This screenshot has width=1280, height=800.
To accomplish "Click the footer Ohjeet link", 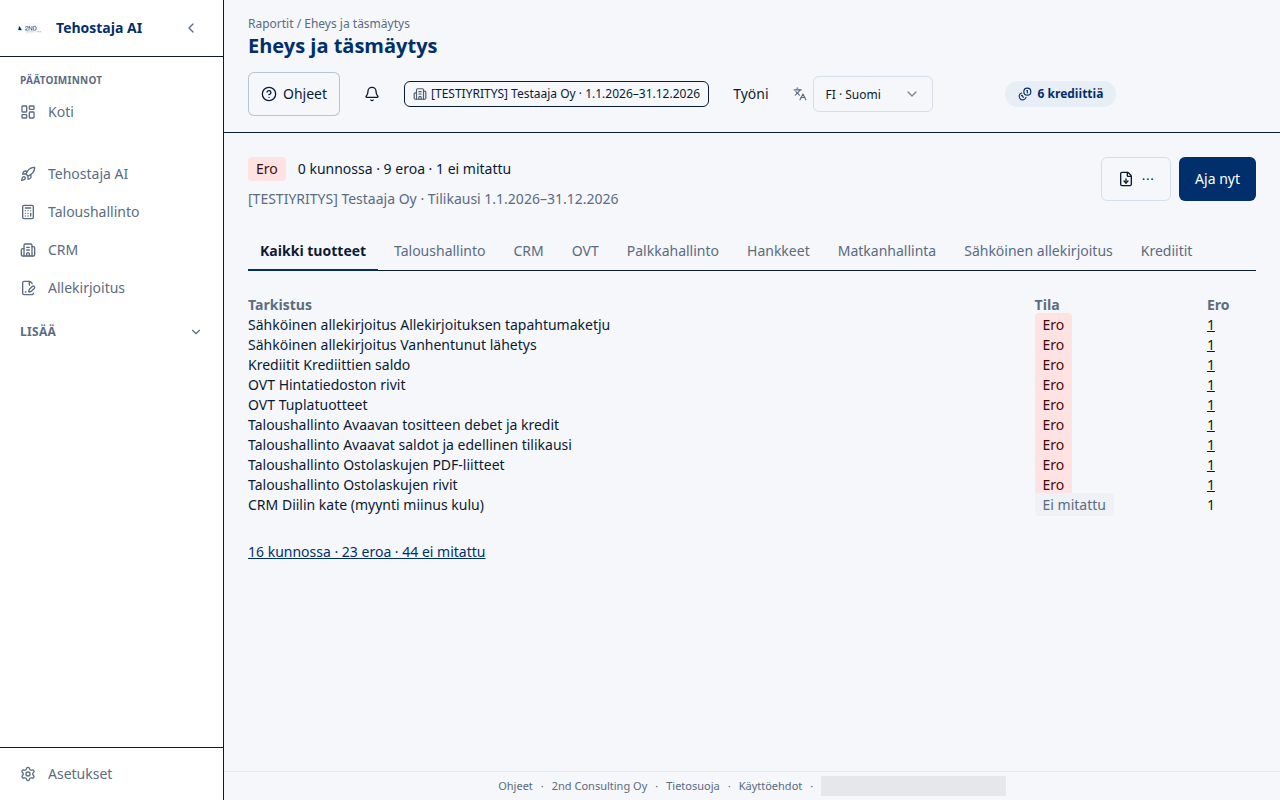I will (x=516, y=786).
